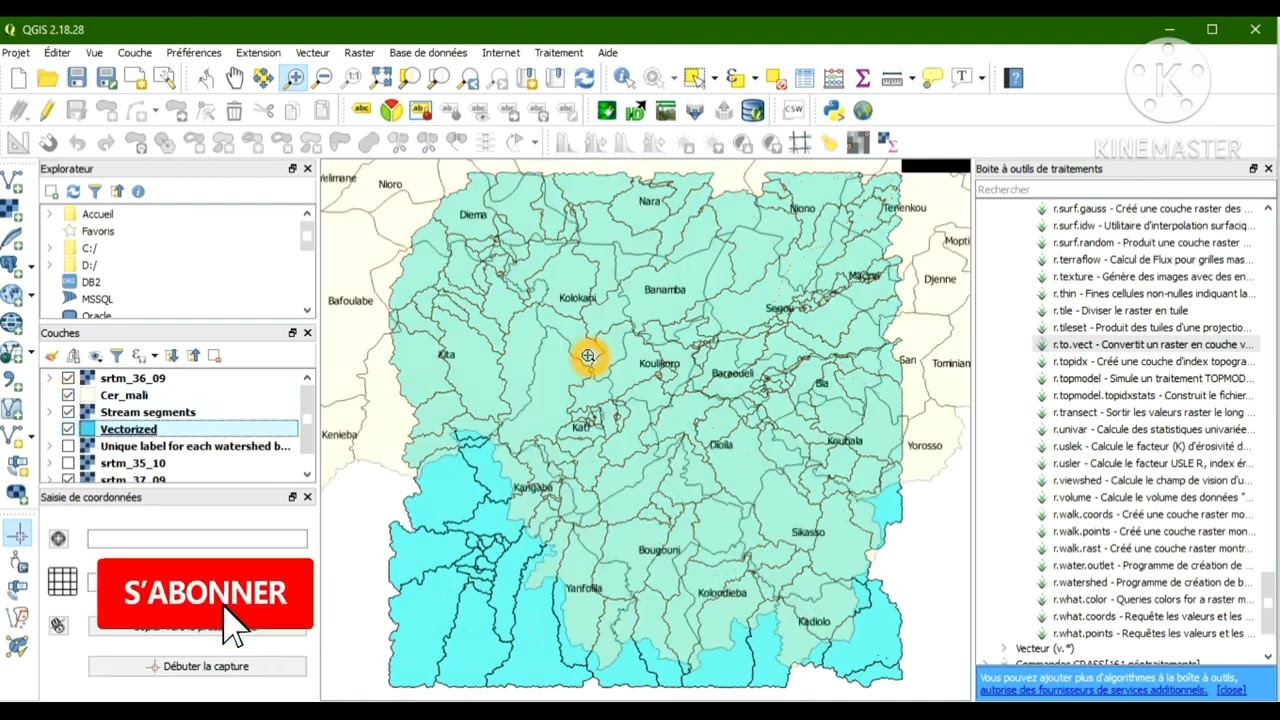
Task: Expand the D:/ drive in Explorateur
Action: (x=50, y=265)
